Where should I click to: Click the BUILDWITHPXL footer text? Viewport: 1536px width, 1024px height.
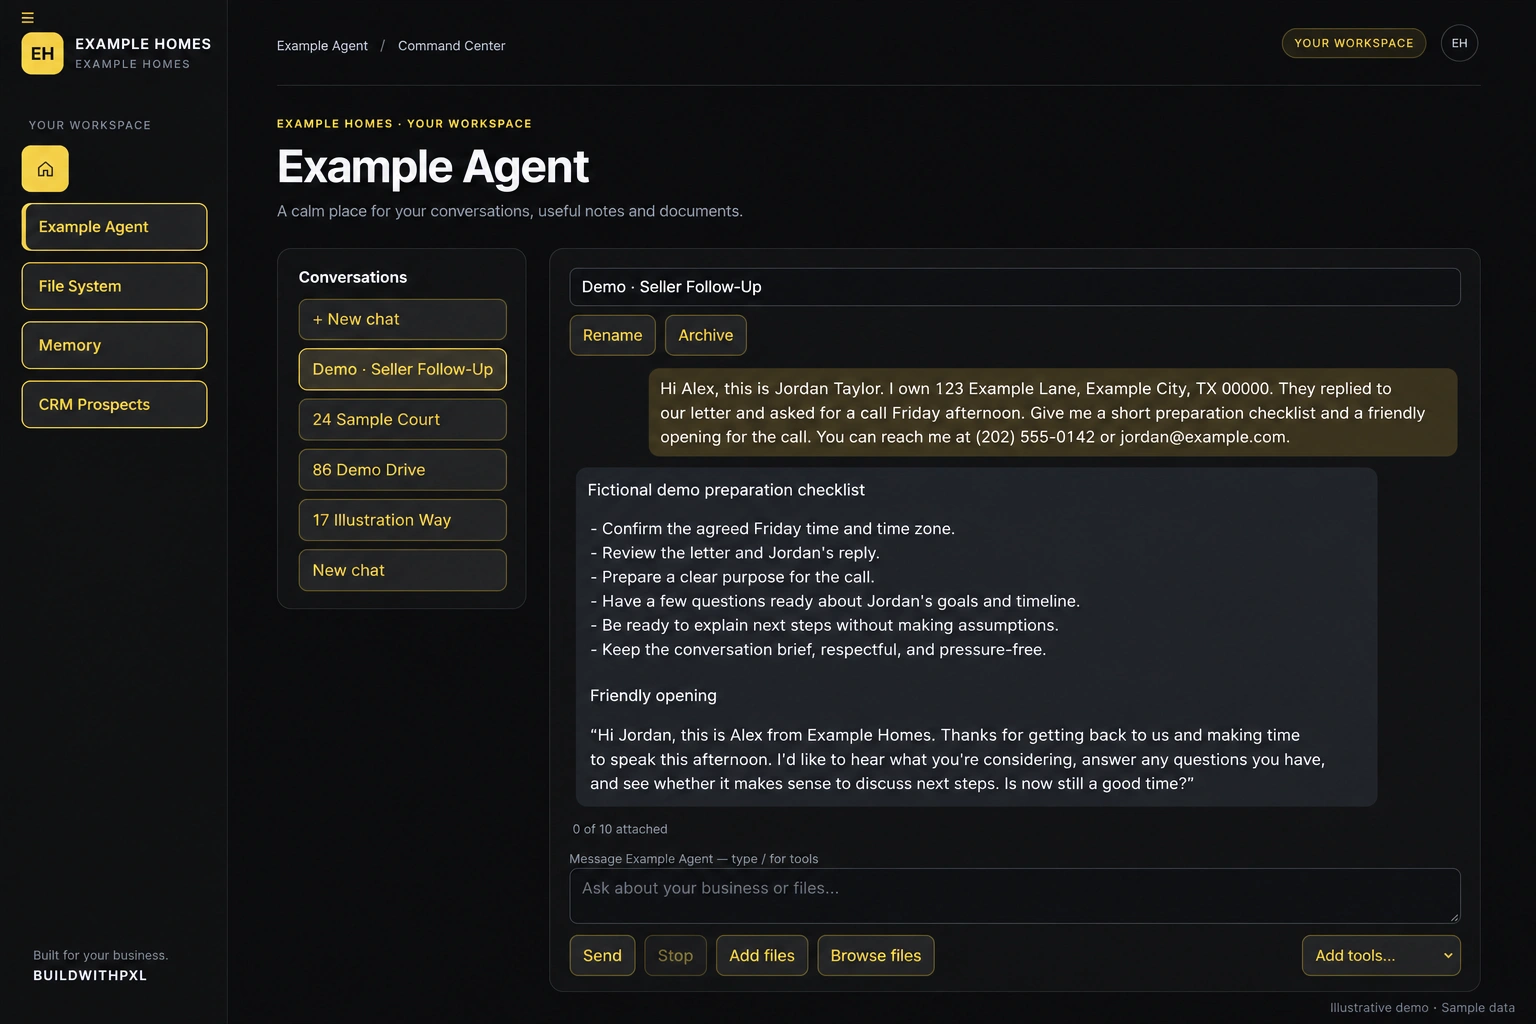tap(90, 975)
